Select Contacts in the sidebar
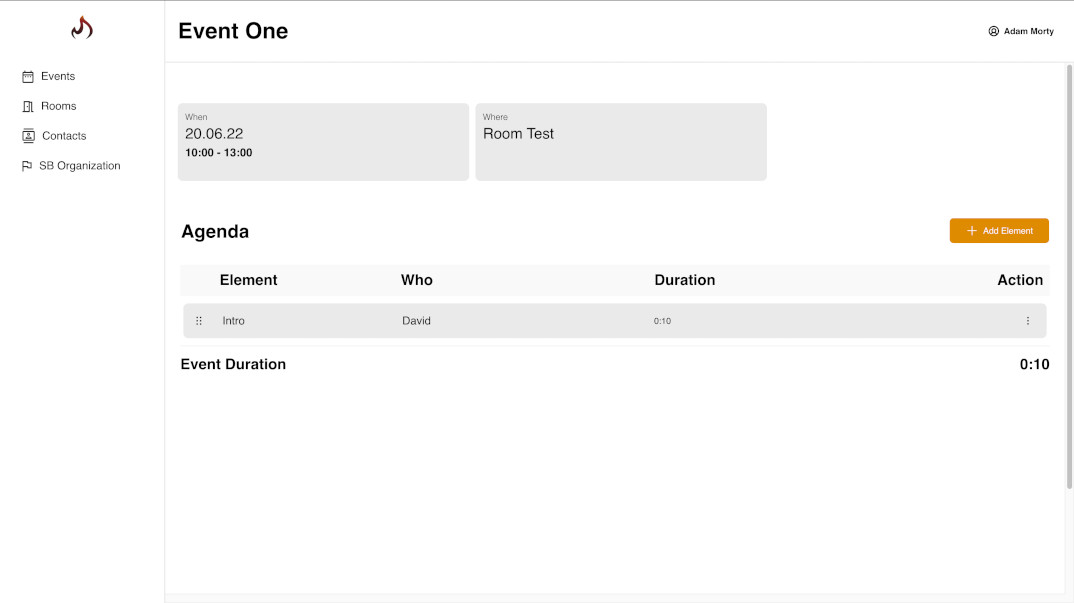Viewport: 1074px width, 603px height. (63, 136)
